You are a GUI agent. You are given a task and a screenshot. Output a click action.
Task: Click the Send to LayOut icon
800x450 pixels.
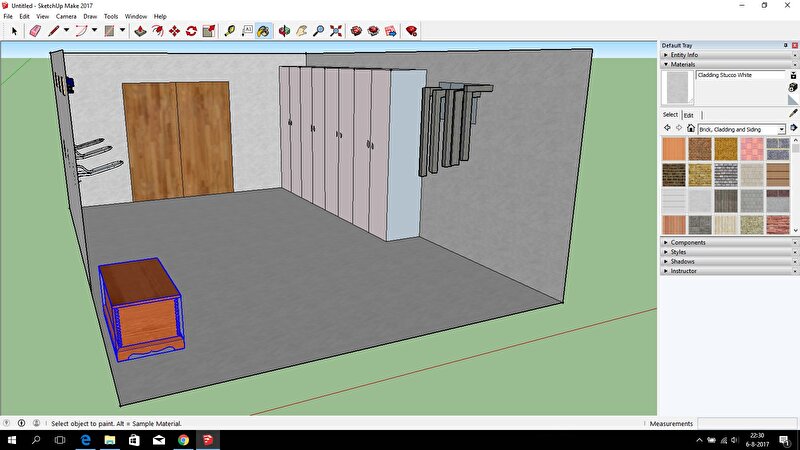(391, 31)
